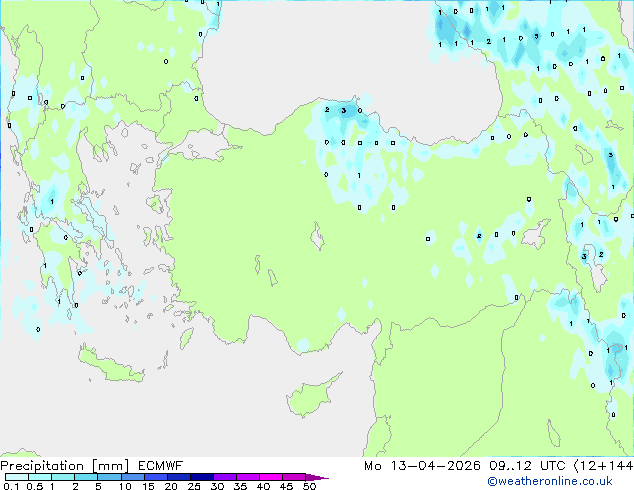The height and width of the screenshot is (490, 634).
Task: Select the legend swatch between 40 and 45
Action: [x=271, y=477]
